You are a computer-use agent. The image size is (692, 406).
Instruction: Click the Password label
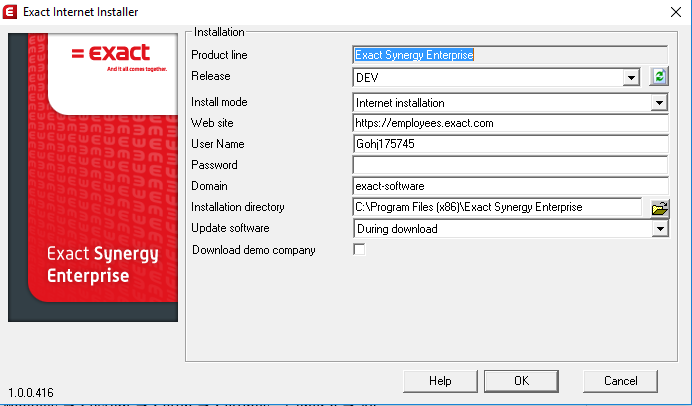214,165
